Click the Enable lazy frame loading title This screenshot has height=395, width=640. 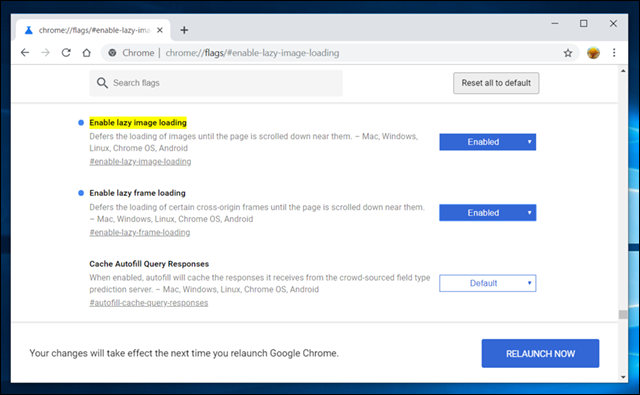137,193
